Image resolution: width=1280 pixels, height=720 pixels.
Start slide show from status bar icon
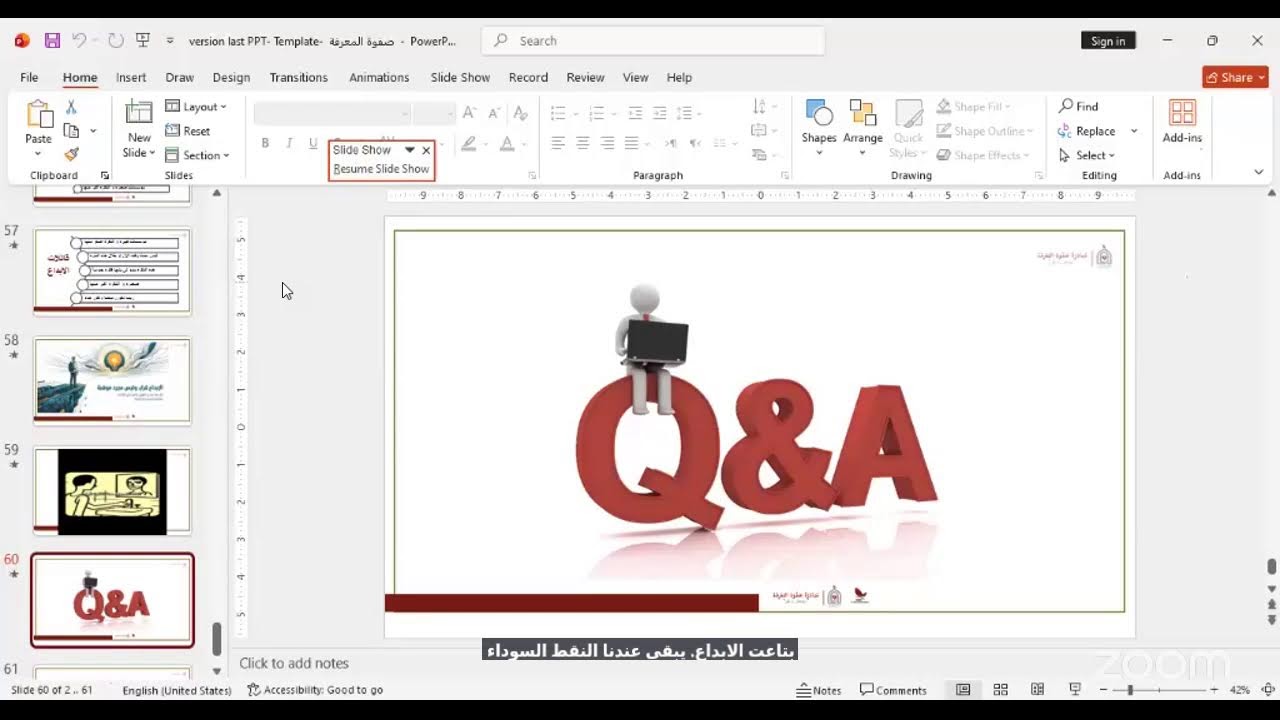pos(1075,690)
